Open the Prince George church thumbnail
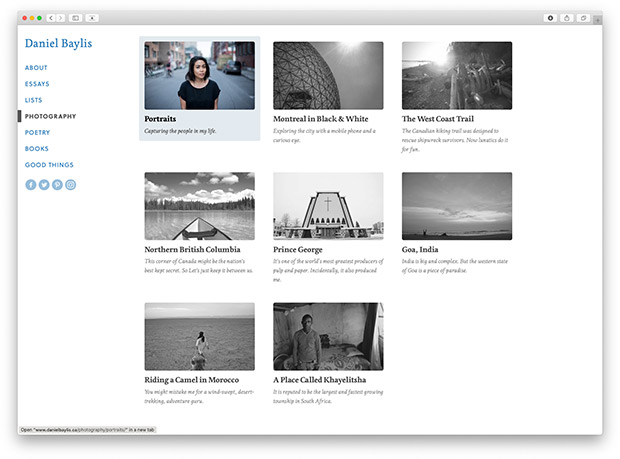This screenshot has height=459, width=620. 327,206
